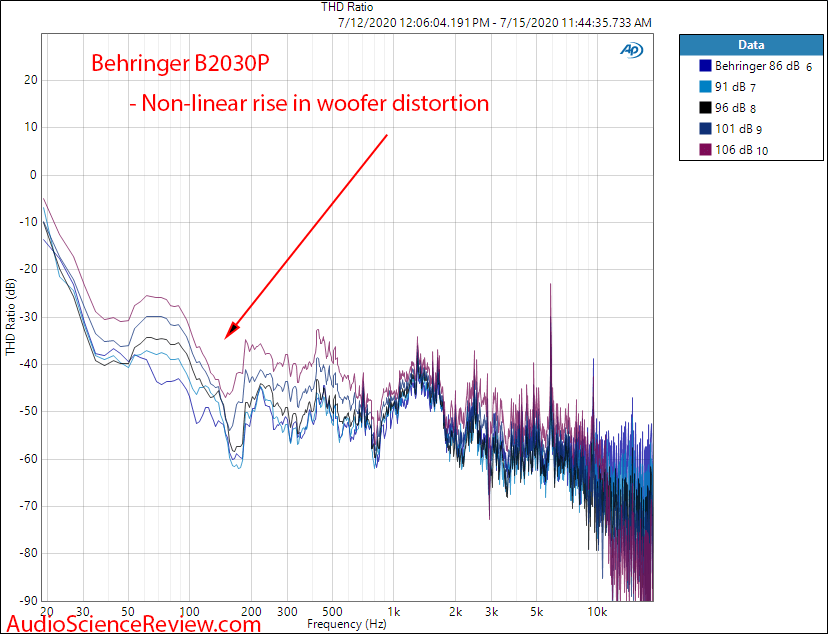
Task: Click the -60 dB y-axis tick label
Action: click(29, 459)
